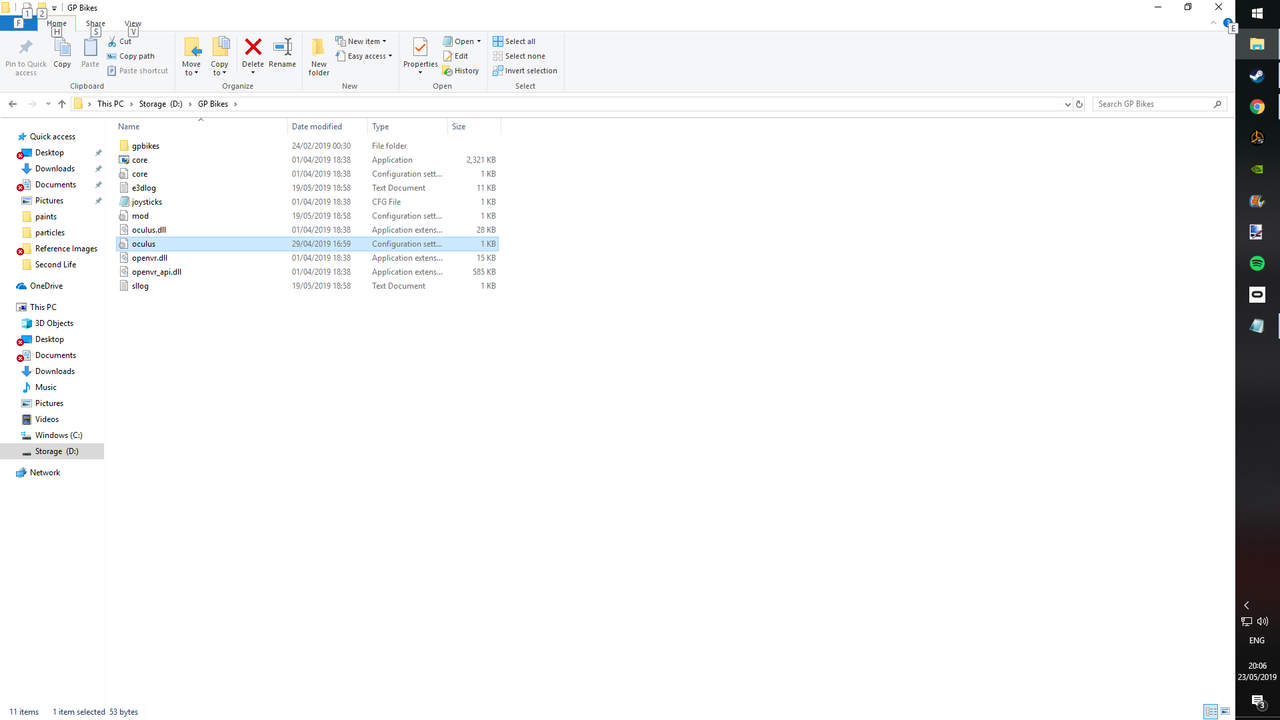Click Copy path in the ribbon
Screen dimensions: 1280x720
pyautogui.click(x=131, y=56)
